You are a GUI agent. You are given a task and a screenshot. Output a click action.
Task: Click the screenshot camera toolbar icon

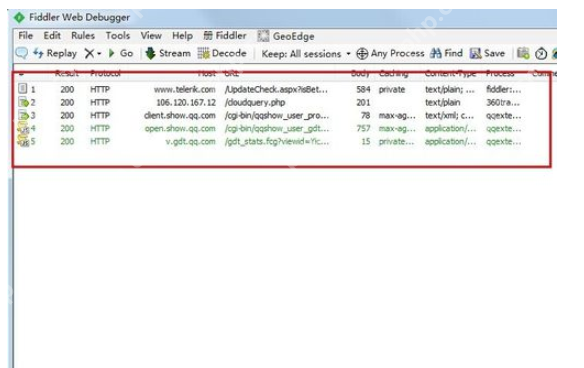[x=523, y=53]
